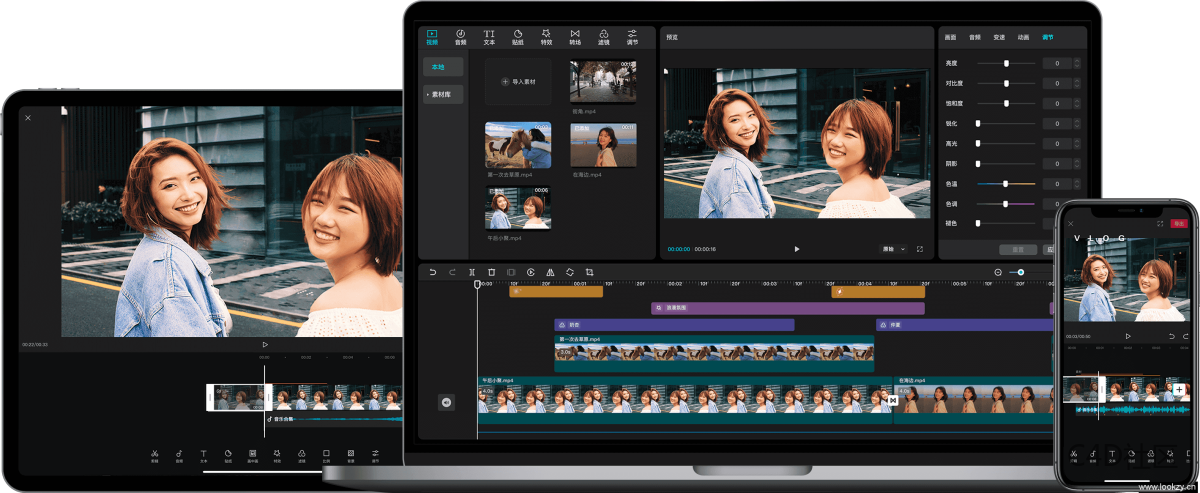The image size is (1200, 493).
Task: Close the tablet editor with X
Action: (28, 118)
